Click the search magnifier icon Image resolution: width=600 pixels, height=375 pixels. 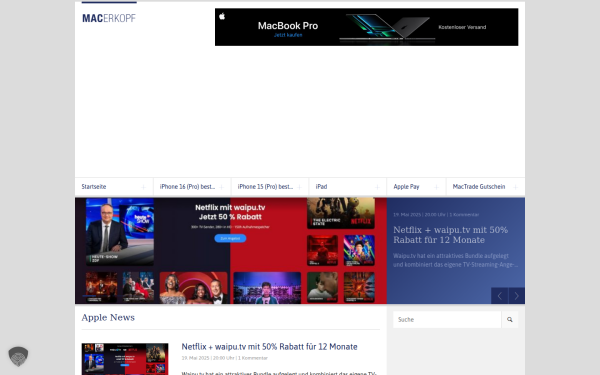tap(510, 320)
